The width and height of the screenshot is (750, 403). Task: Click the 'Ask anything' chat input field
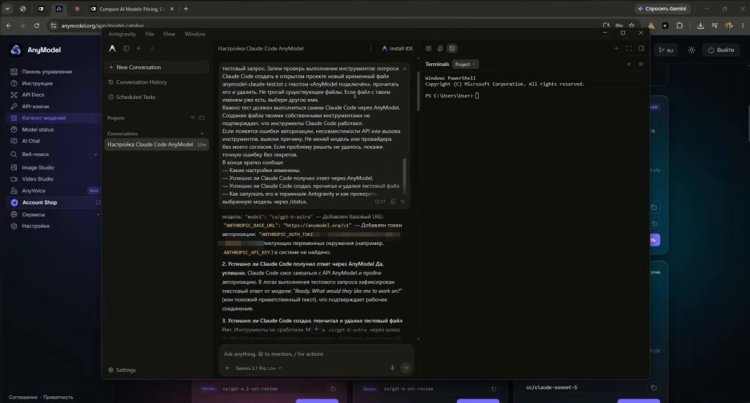316,354
